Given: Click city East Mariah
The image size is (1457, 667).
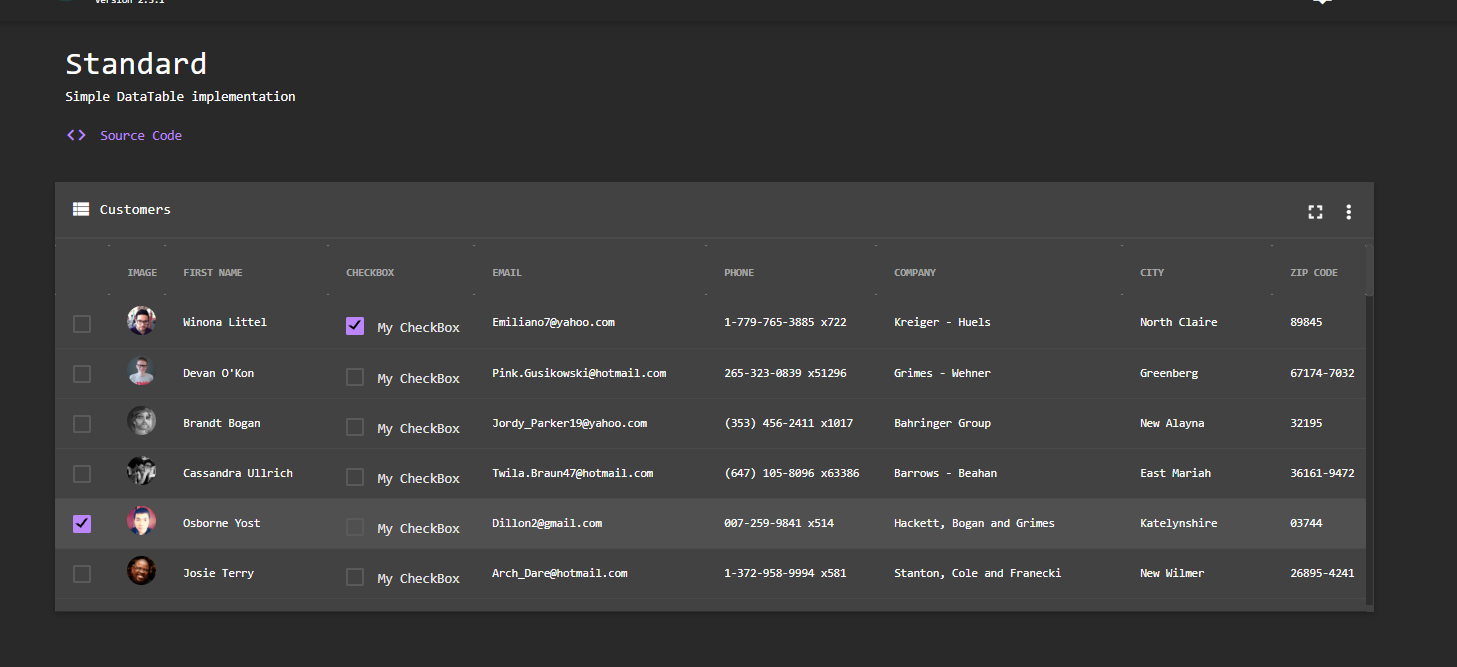Looking at the screenshot, I should (1175, 473).
